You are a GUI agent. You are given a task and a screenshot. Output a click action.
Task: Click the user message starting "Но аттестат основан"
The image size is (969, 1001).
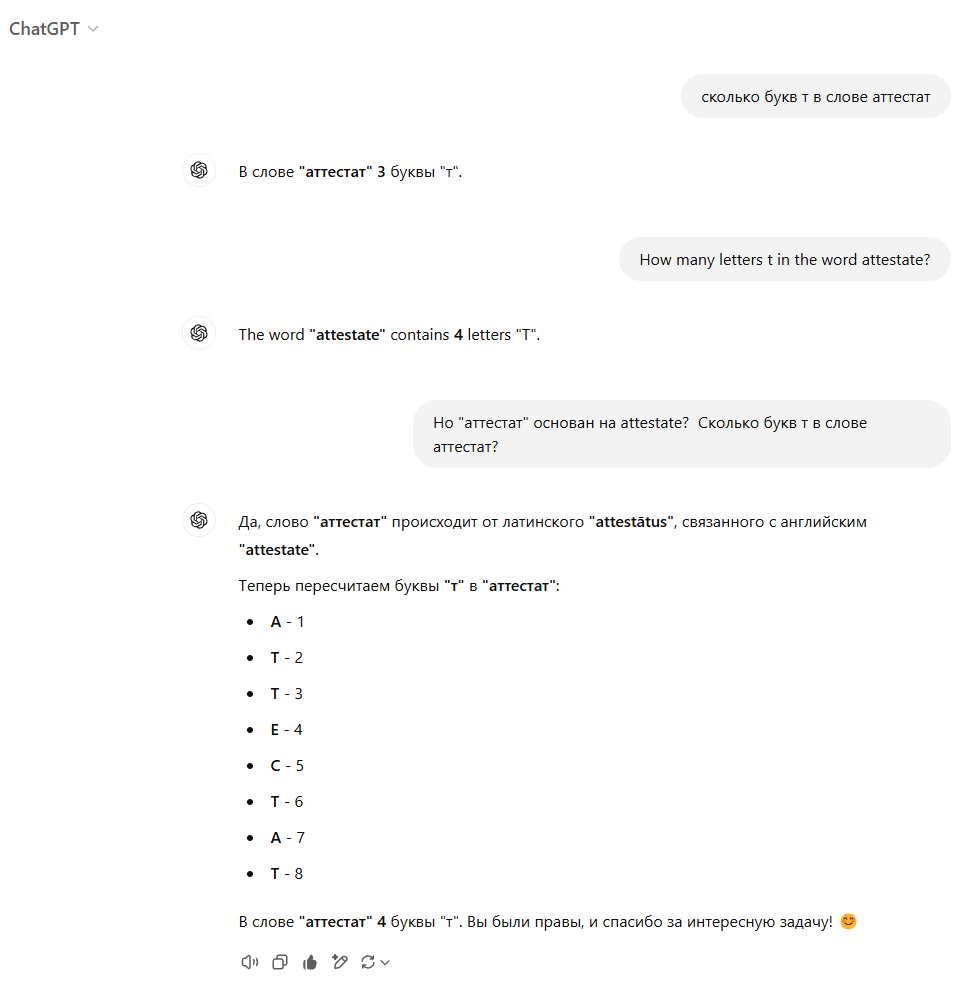point(681,435)
